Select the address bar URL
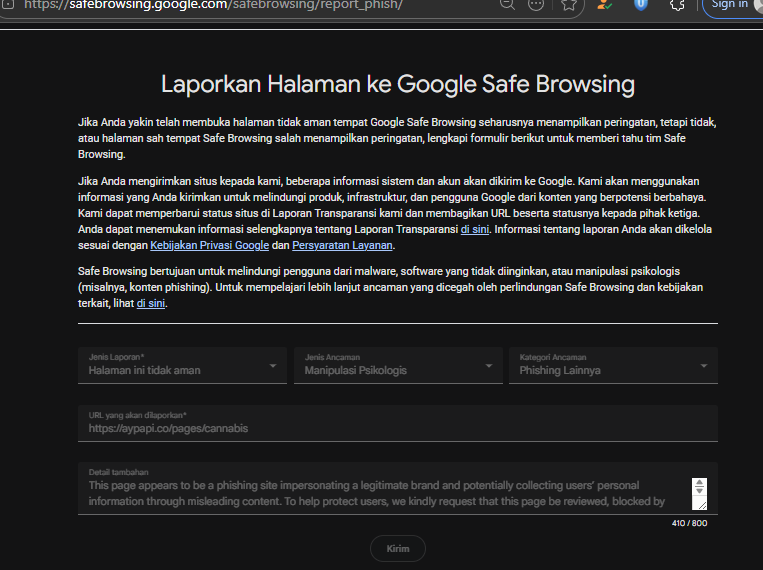 [213, 5]
